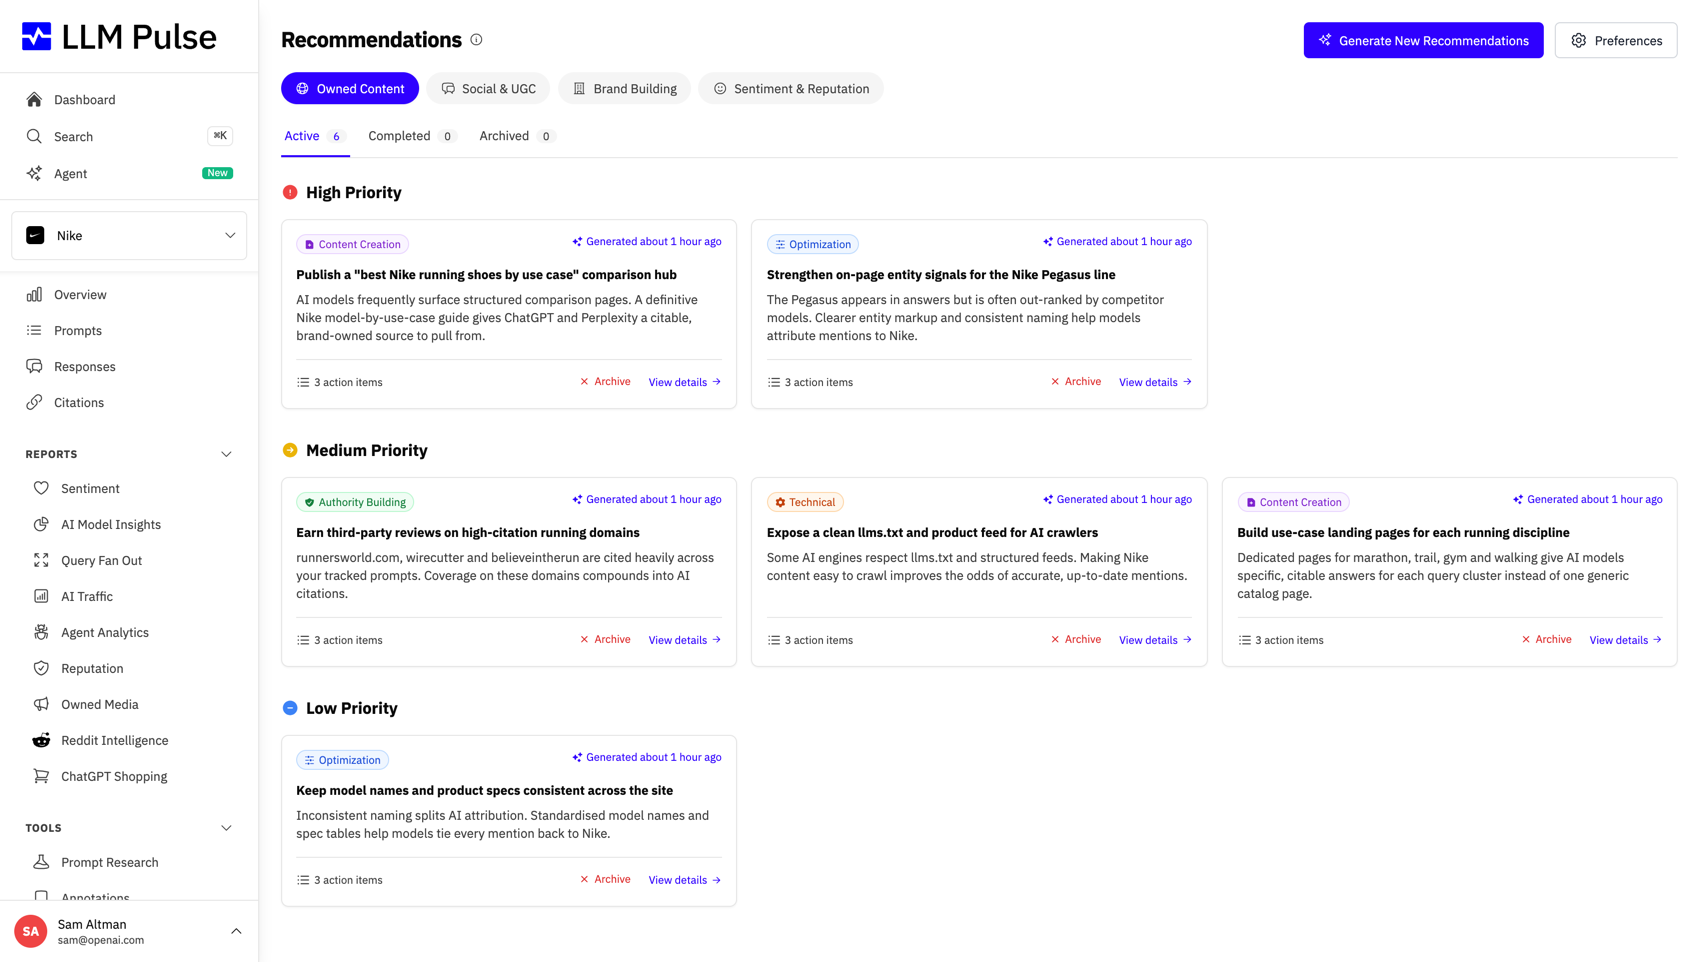Click the "Earn third-party reviews" card title
Image resolution: width=1700 pixels, height=962 pixels.
click(468, 533)
